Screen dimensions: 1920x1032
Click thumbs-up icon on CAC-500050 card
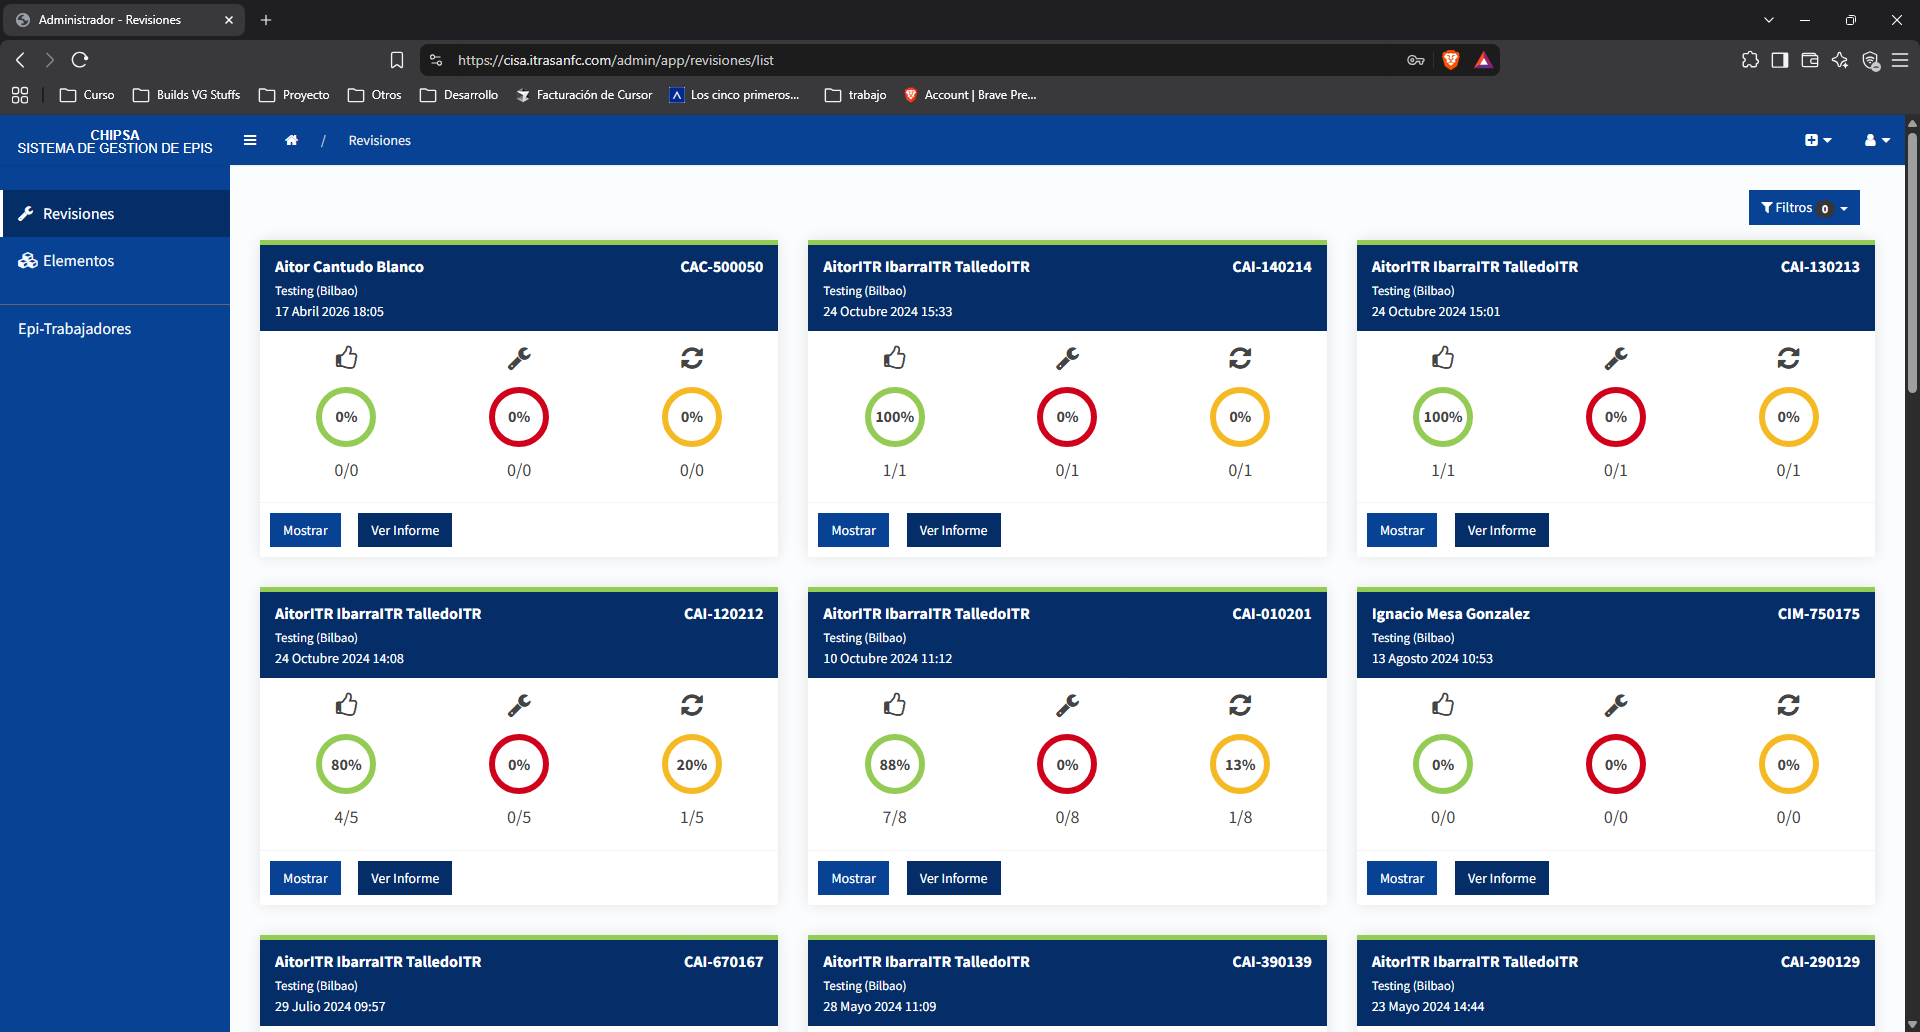pyautogui.click(x=346, y=358)
